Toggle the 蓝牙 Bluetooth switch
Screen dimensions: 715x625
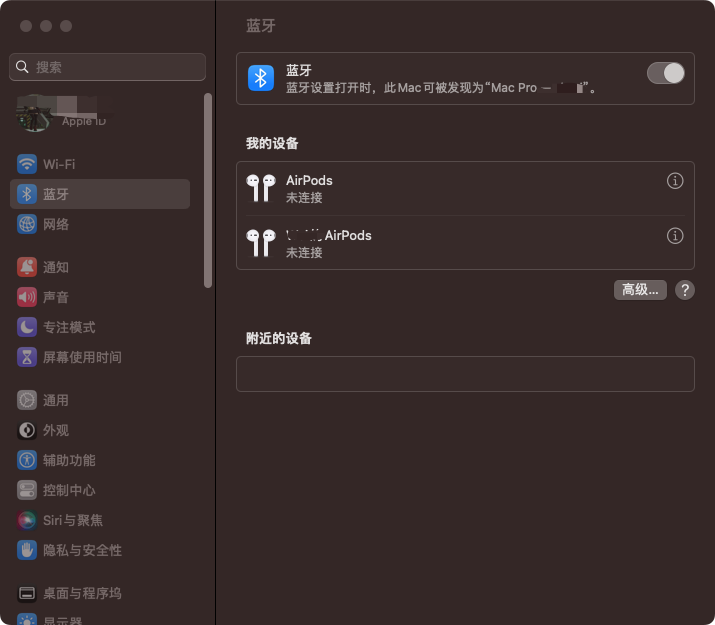coord(665,73)
